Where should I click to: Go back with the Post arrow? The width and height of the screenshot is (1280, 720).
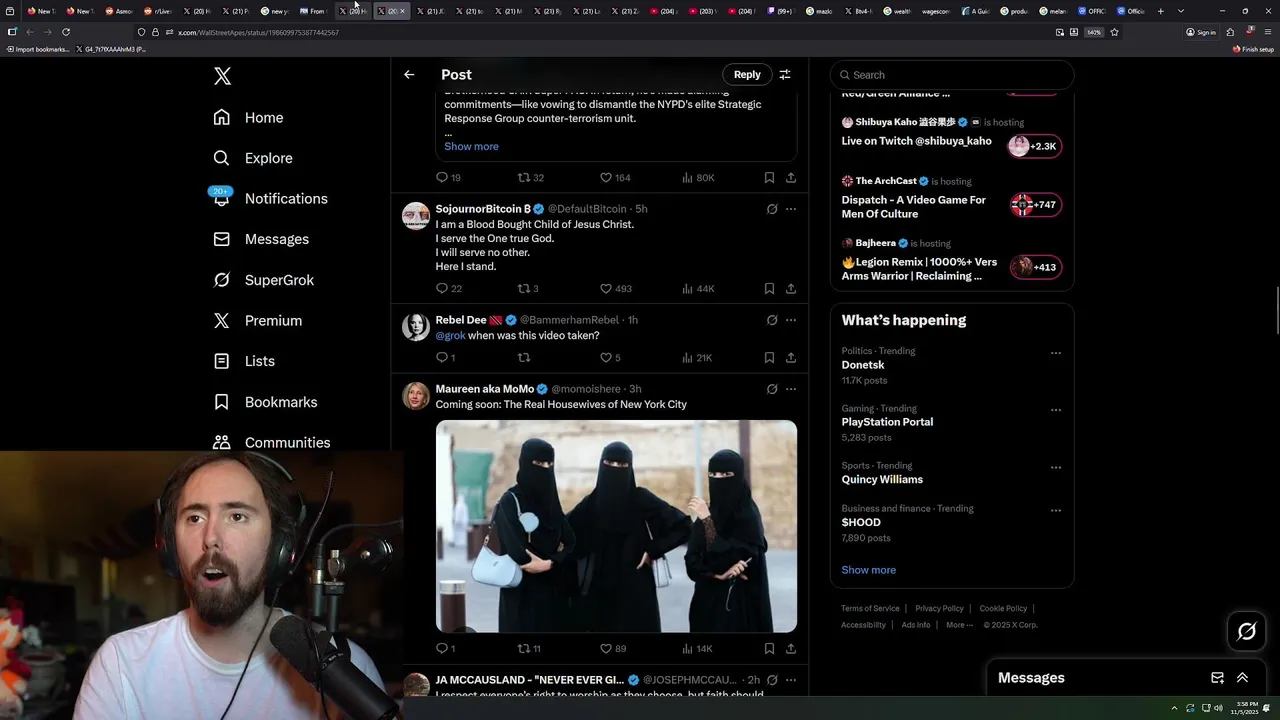pos(409,74)
